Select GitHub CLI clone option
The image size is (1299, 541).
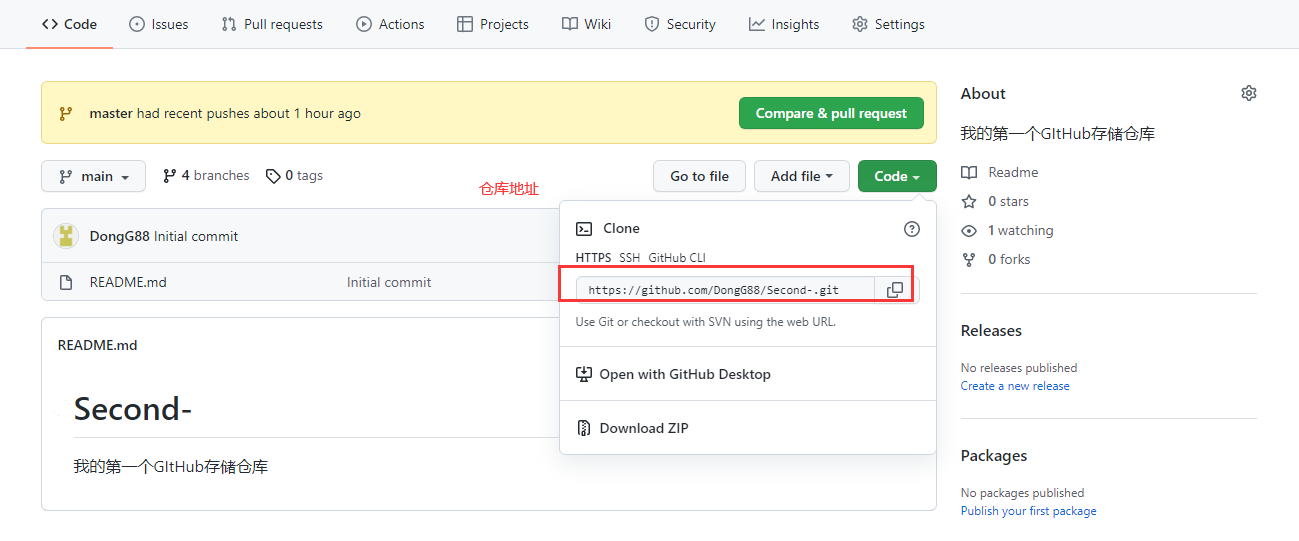point(677,257)
